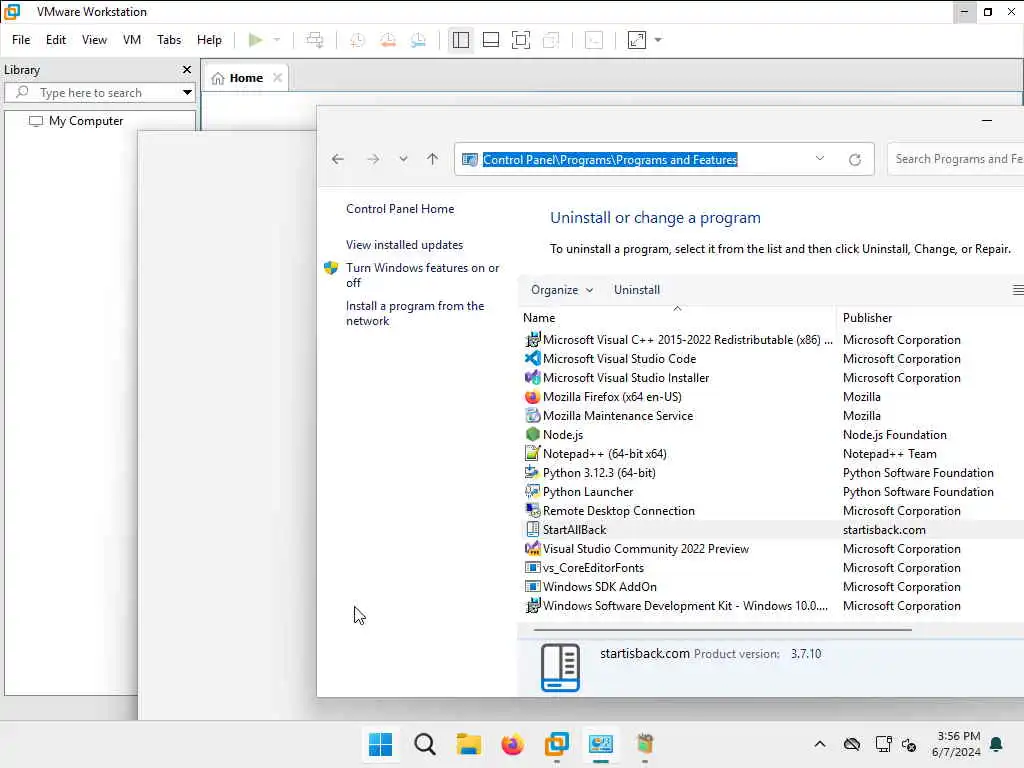Toggle the thumbnail bar view icon

pyautogui.click(x=490, y=40)
